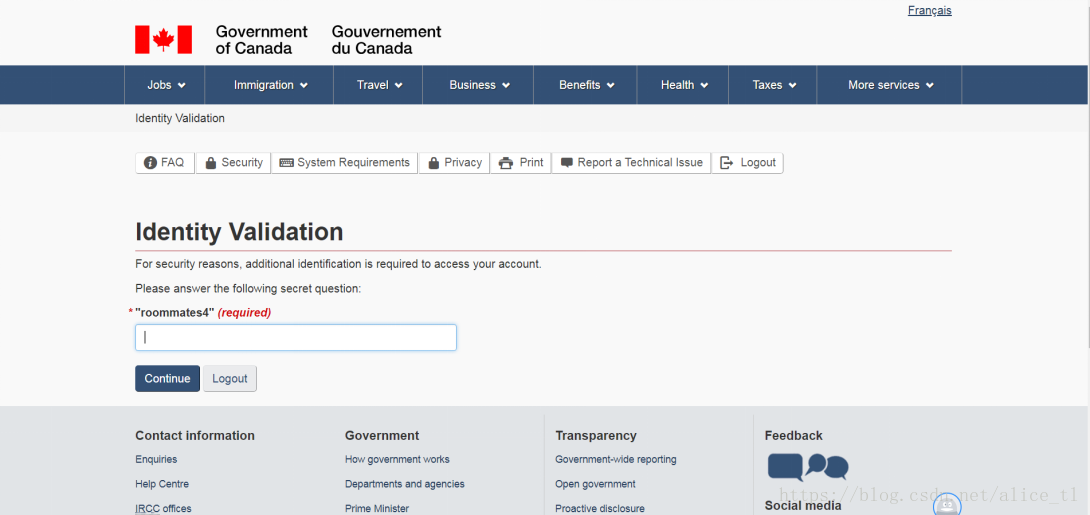1090x515 pixels.
Task: Select the Print toolbar label
Action: tap(531, 163)
